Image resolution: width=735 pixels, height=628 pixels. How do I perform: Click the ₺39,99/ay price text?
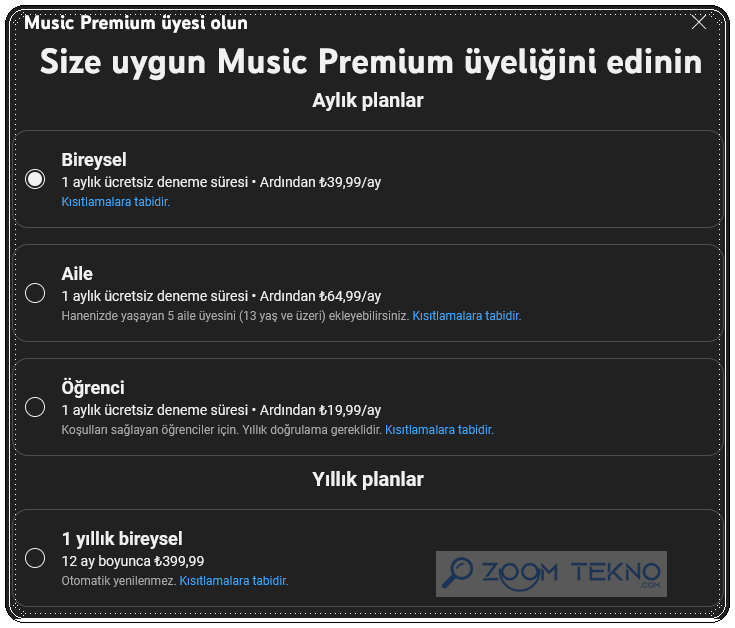coord(350,182)
